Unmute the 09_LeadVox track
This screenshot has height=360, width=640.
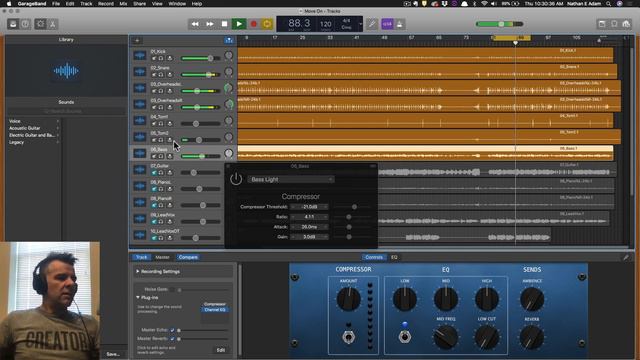pyautogui.click(x=154, y=222)
